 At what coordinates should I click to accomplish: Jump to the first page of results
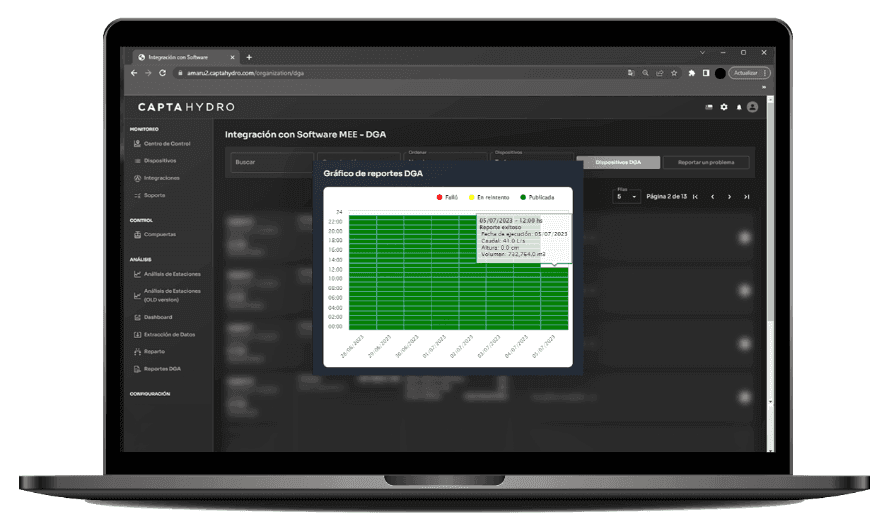click(x=695, y=197)
